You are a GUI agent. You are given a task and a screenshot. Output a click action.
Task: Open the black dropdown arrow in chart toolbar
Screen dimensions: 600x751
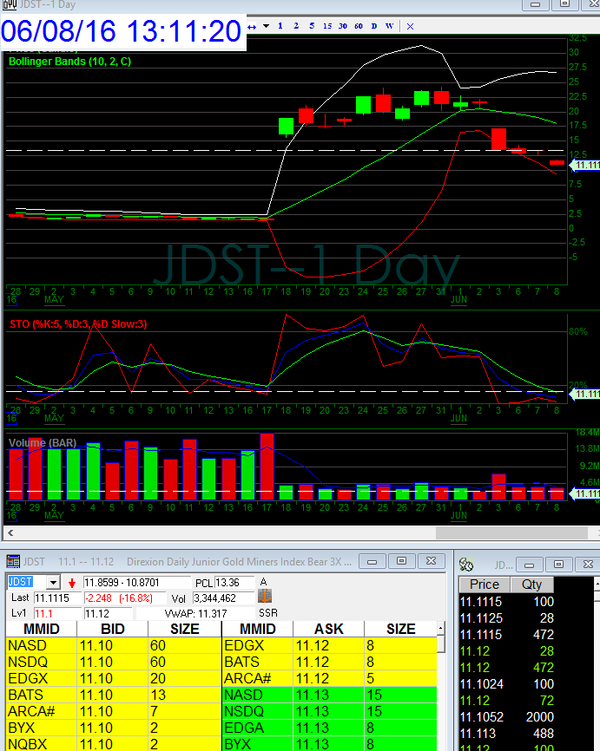(266, 26)
